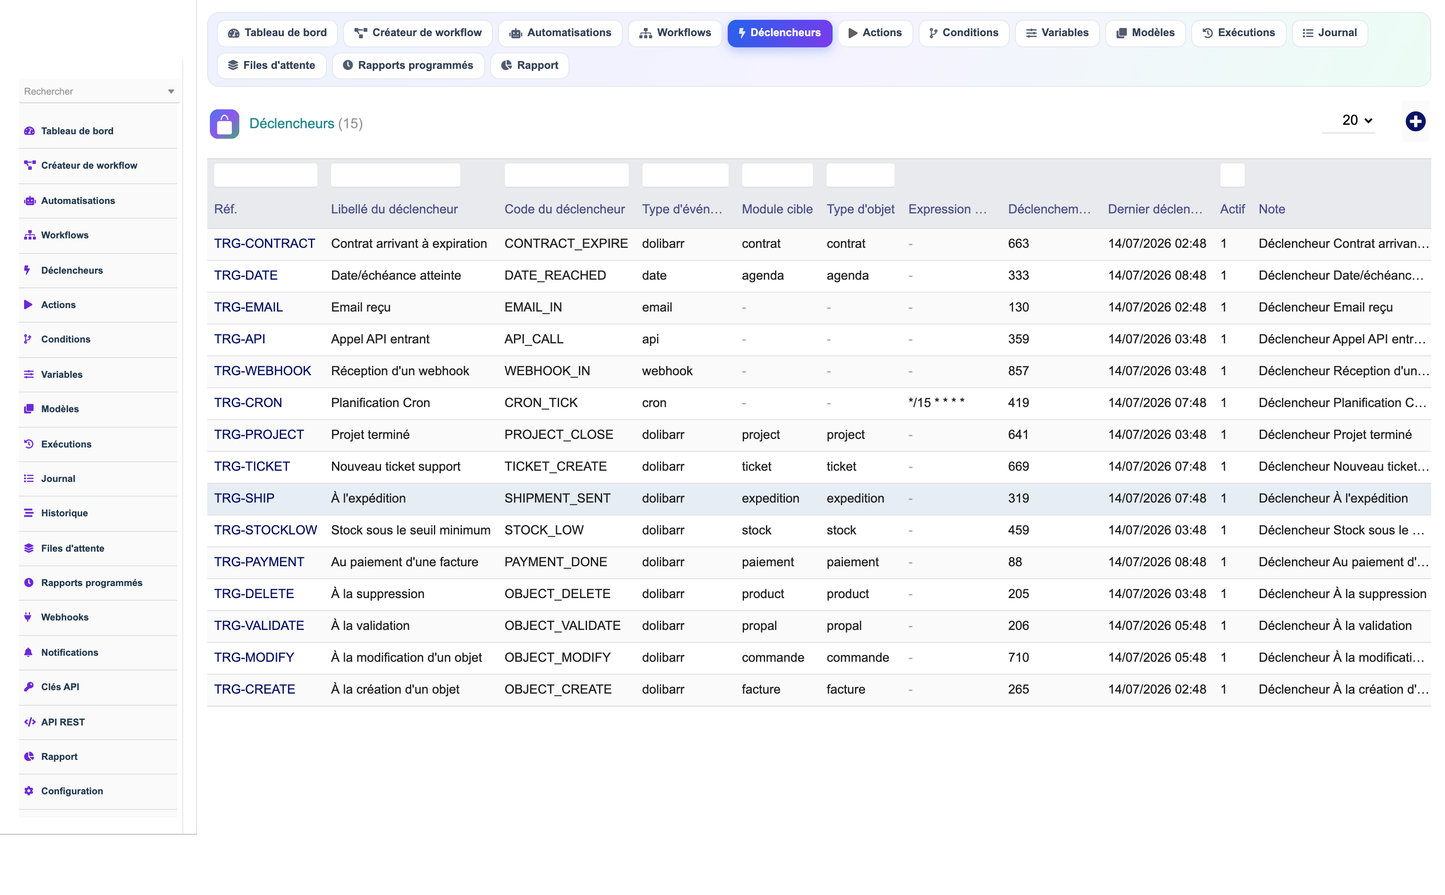Add a new déclencheur with plus icon
This screenshot has height=895, width=1445.
(1415, 121)
